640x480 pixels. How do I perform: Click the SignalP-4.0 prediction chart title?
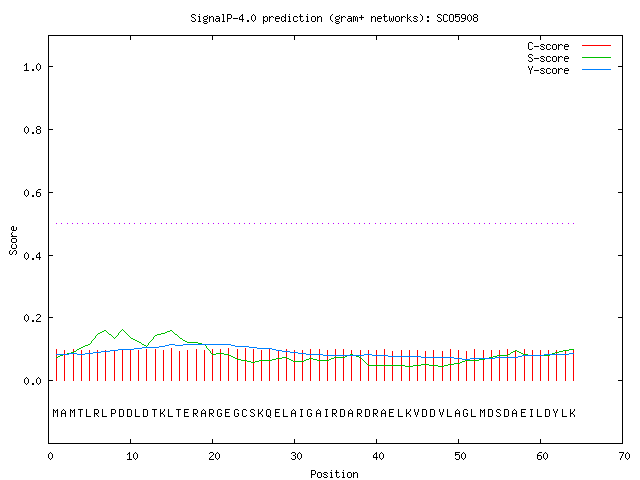coord(334,19)
